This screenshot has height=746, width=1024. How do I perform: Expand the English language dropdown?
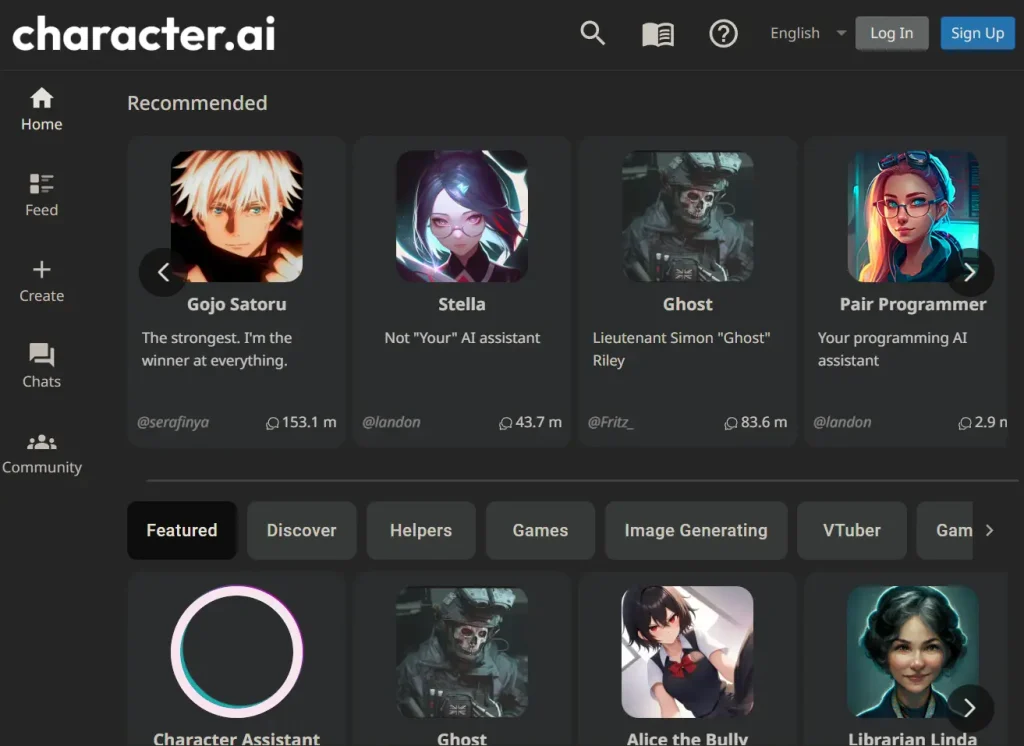805,33
